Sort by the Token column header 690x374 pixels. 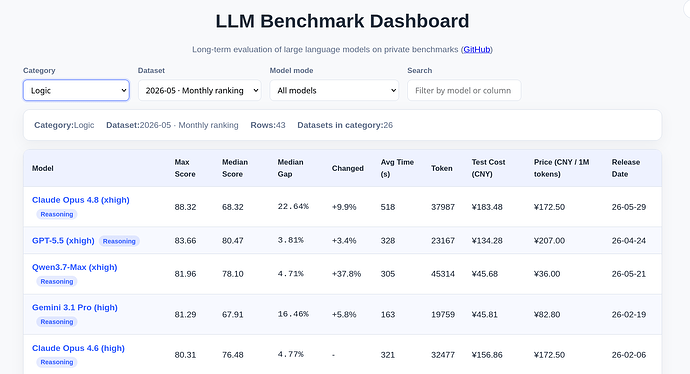coord(442,168)
